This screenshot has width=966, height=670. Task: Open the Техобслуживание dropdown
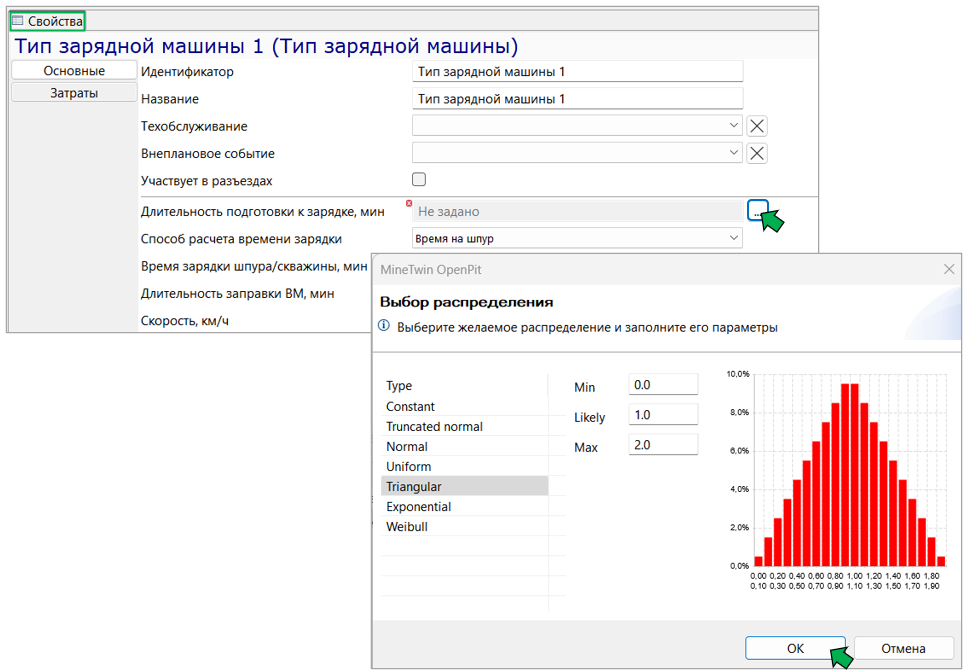tap(577, 126)
